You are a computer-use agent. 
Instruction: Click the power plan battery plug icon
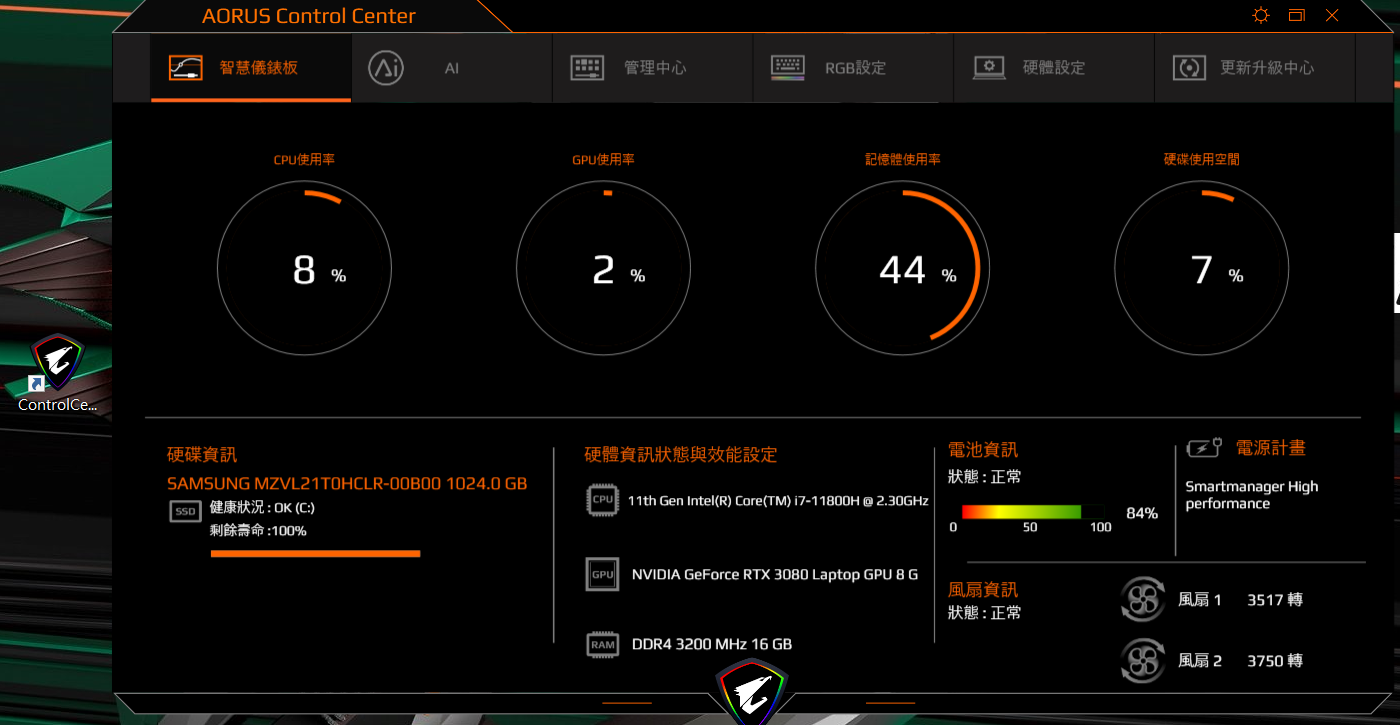(x=1204, y=448)
